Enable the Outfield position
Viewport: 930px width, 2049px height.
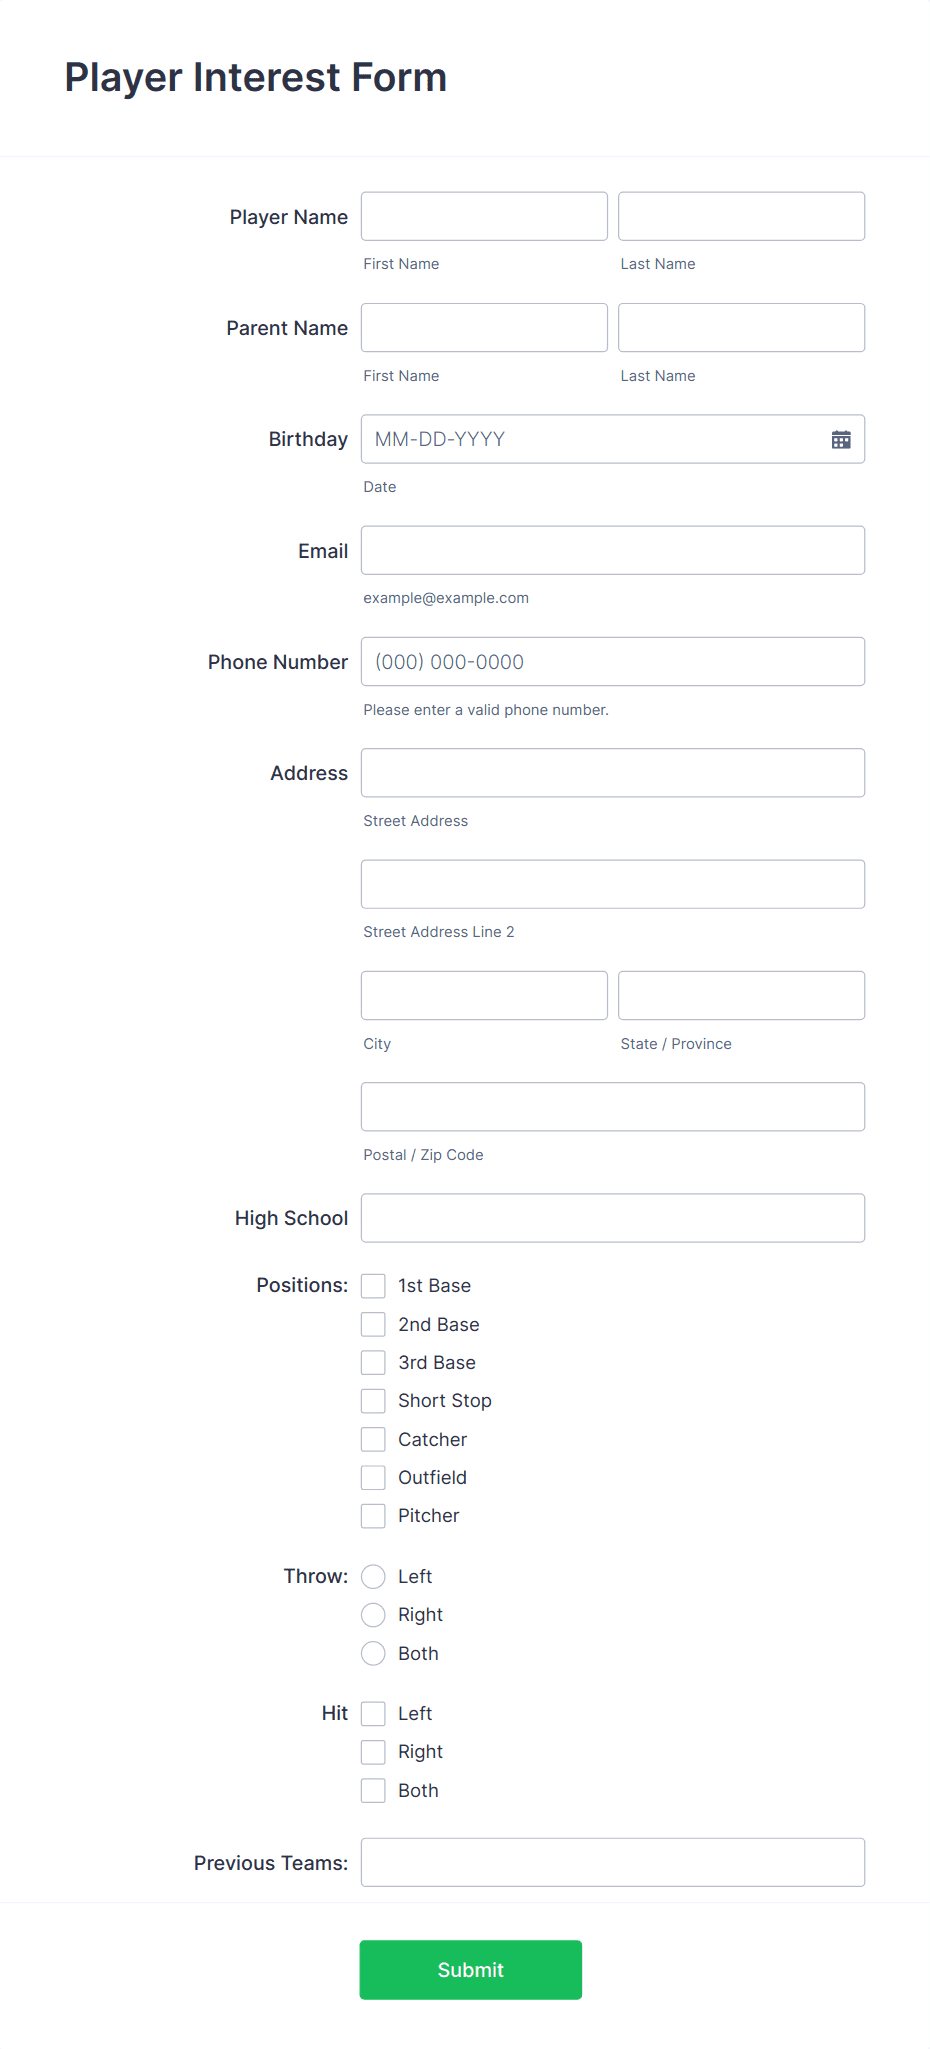click(x=372, y=1477)
